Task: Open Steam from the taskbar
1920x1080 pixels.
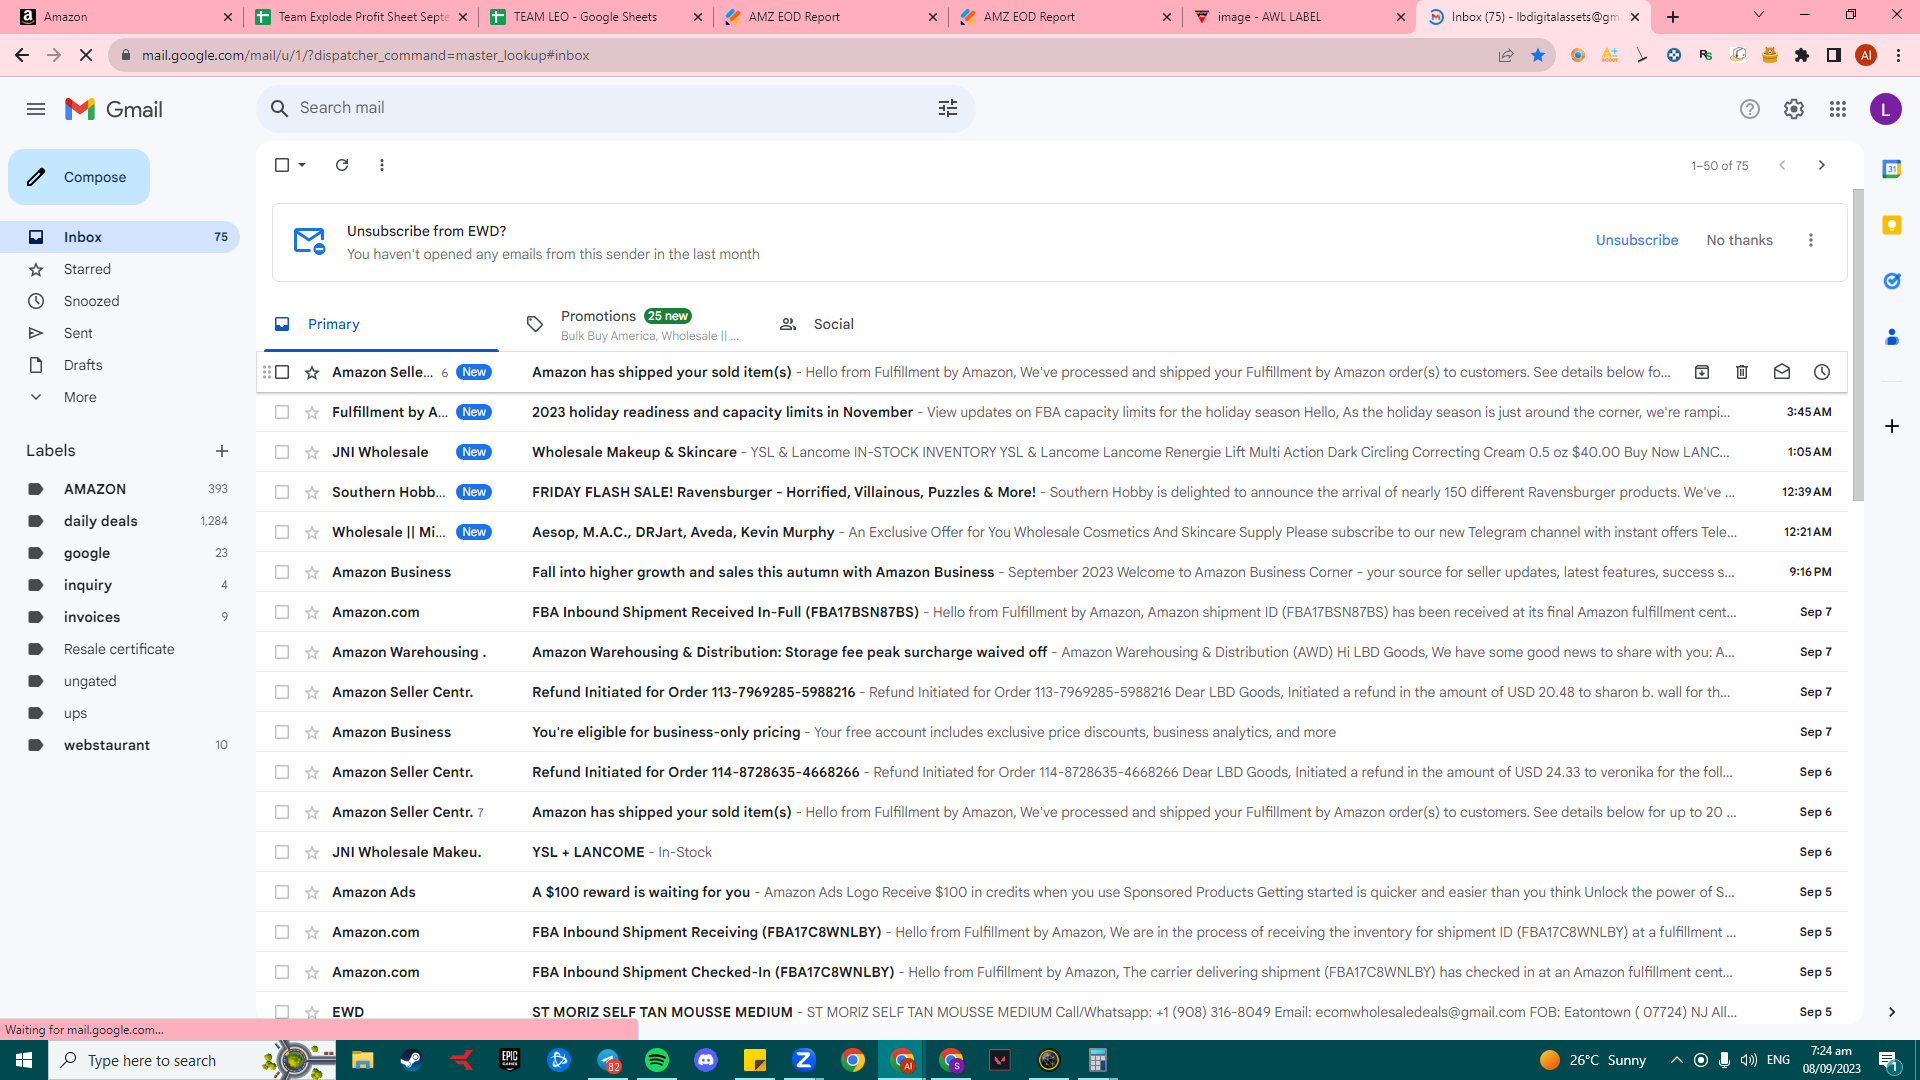Action: [411, 1060]
